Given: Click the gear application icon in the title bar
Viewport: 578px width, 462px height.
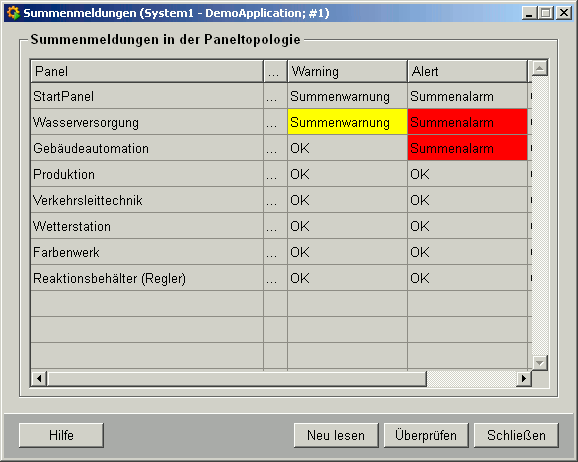Looking at the screenshot, I should [13, 13].
